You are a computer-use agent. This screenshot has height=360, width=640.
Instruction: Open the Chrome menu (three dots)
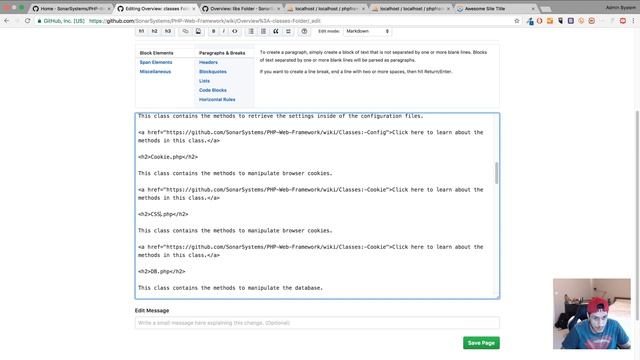point(633,21)
